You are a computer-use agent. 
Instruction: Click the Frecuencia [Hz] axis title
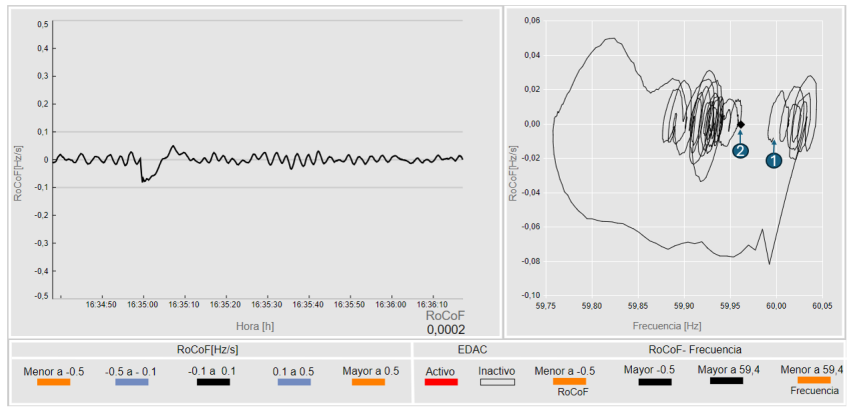667,326
